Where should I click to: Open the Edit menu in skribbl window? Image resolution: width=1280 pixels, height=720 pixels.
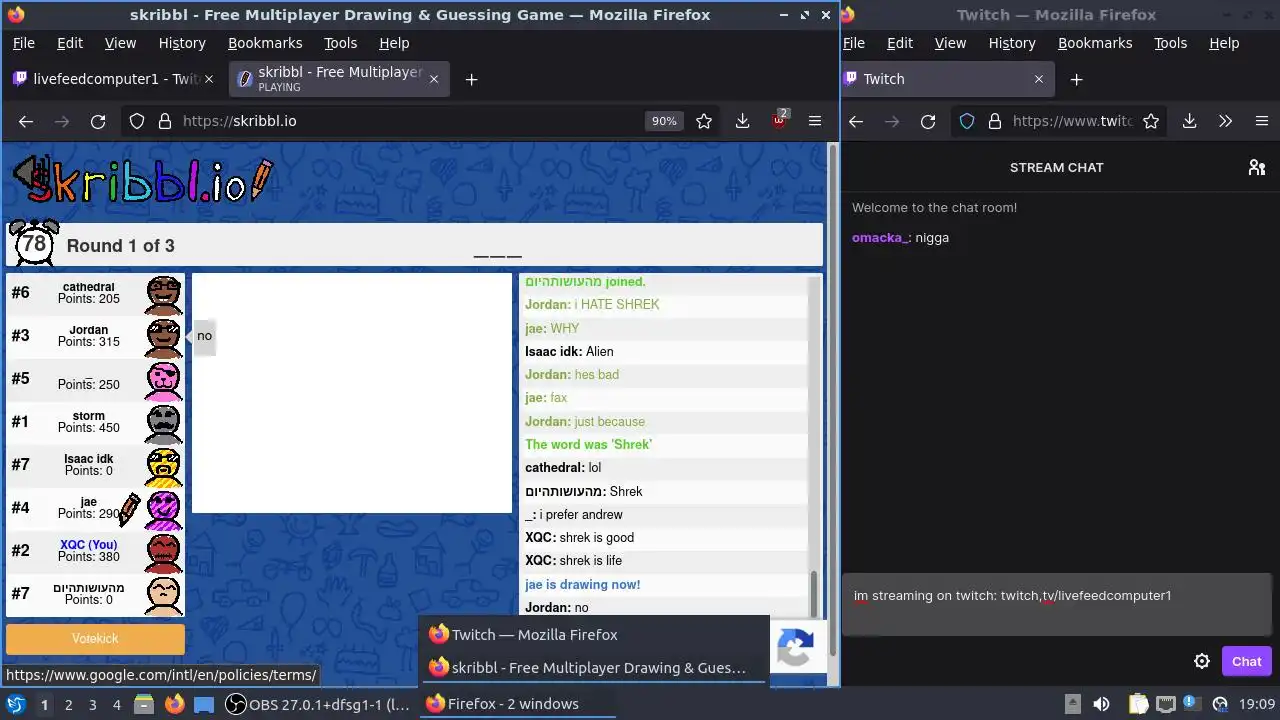(70, 43)
